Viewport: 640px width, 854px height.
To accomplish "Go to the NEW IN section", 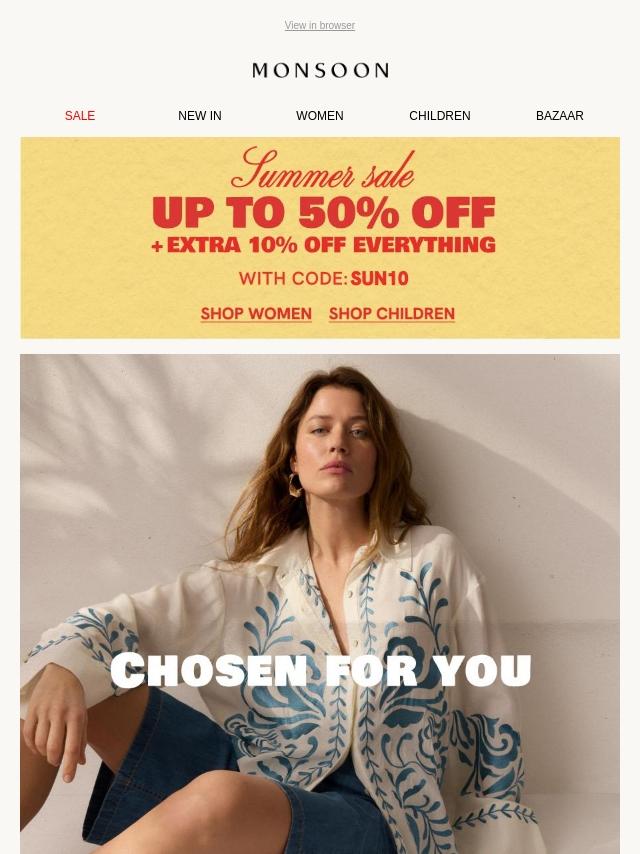I will pos(200,115).
